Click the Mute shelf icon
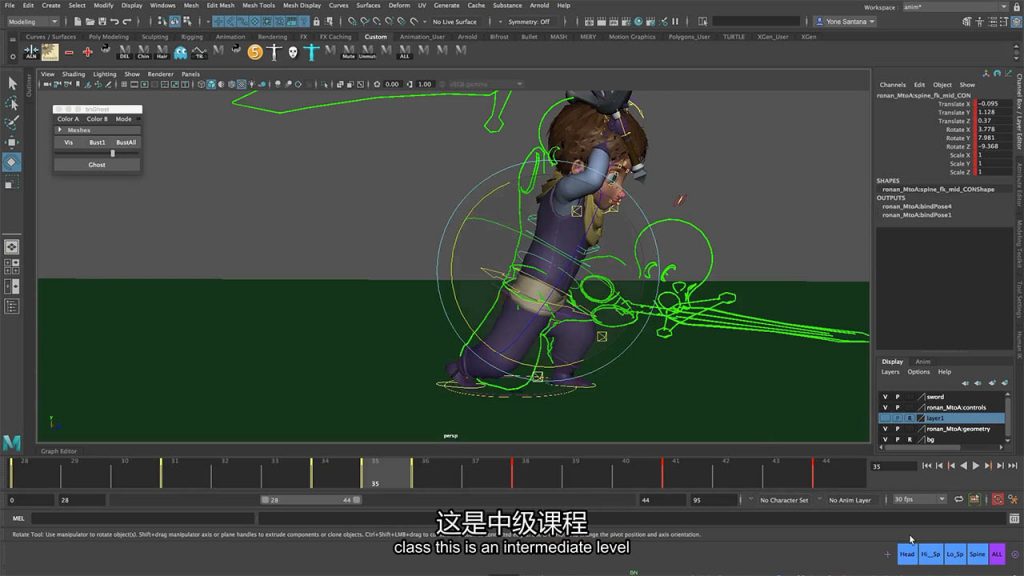This screenshot has height=576, width=1024. 349,52
